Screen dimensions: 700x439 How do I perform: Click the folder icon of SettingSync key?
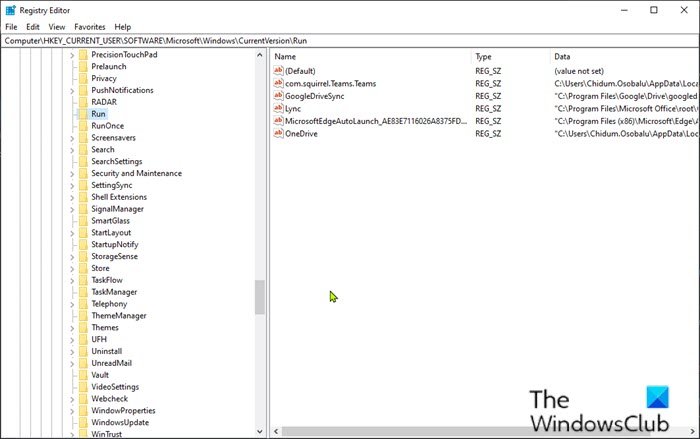pyautogui.click(x=83, y=185)
